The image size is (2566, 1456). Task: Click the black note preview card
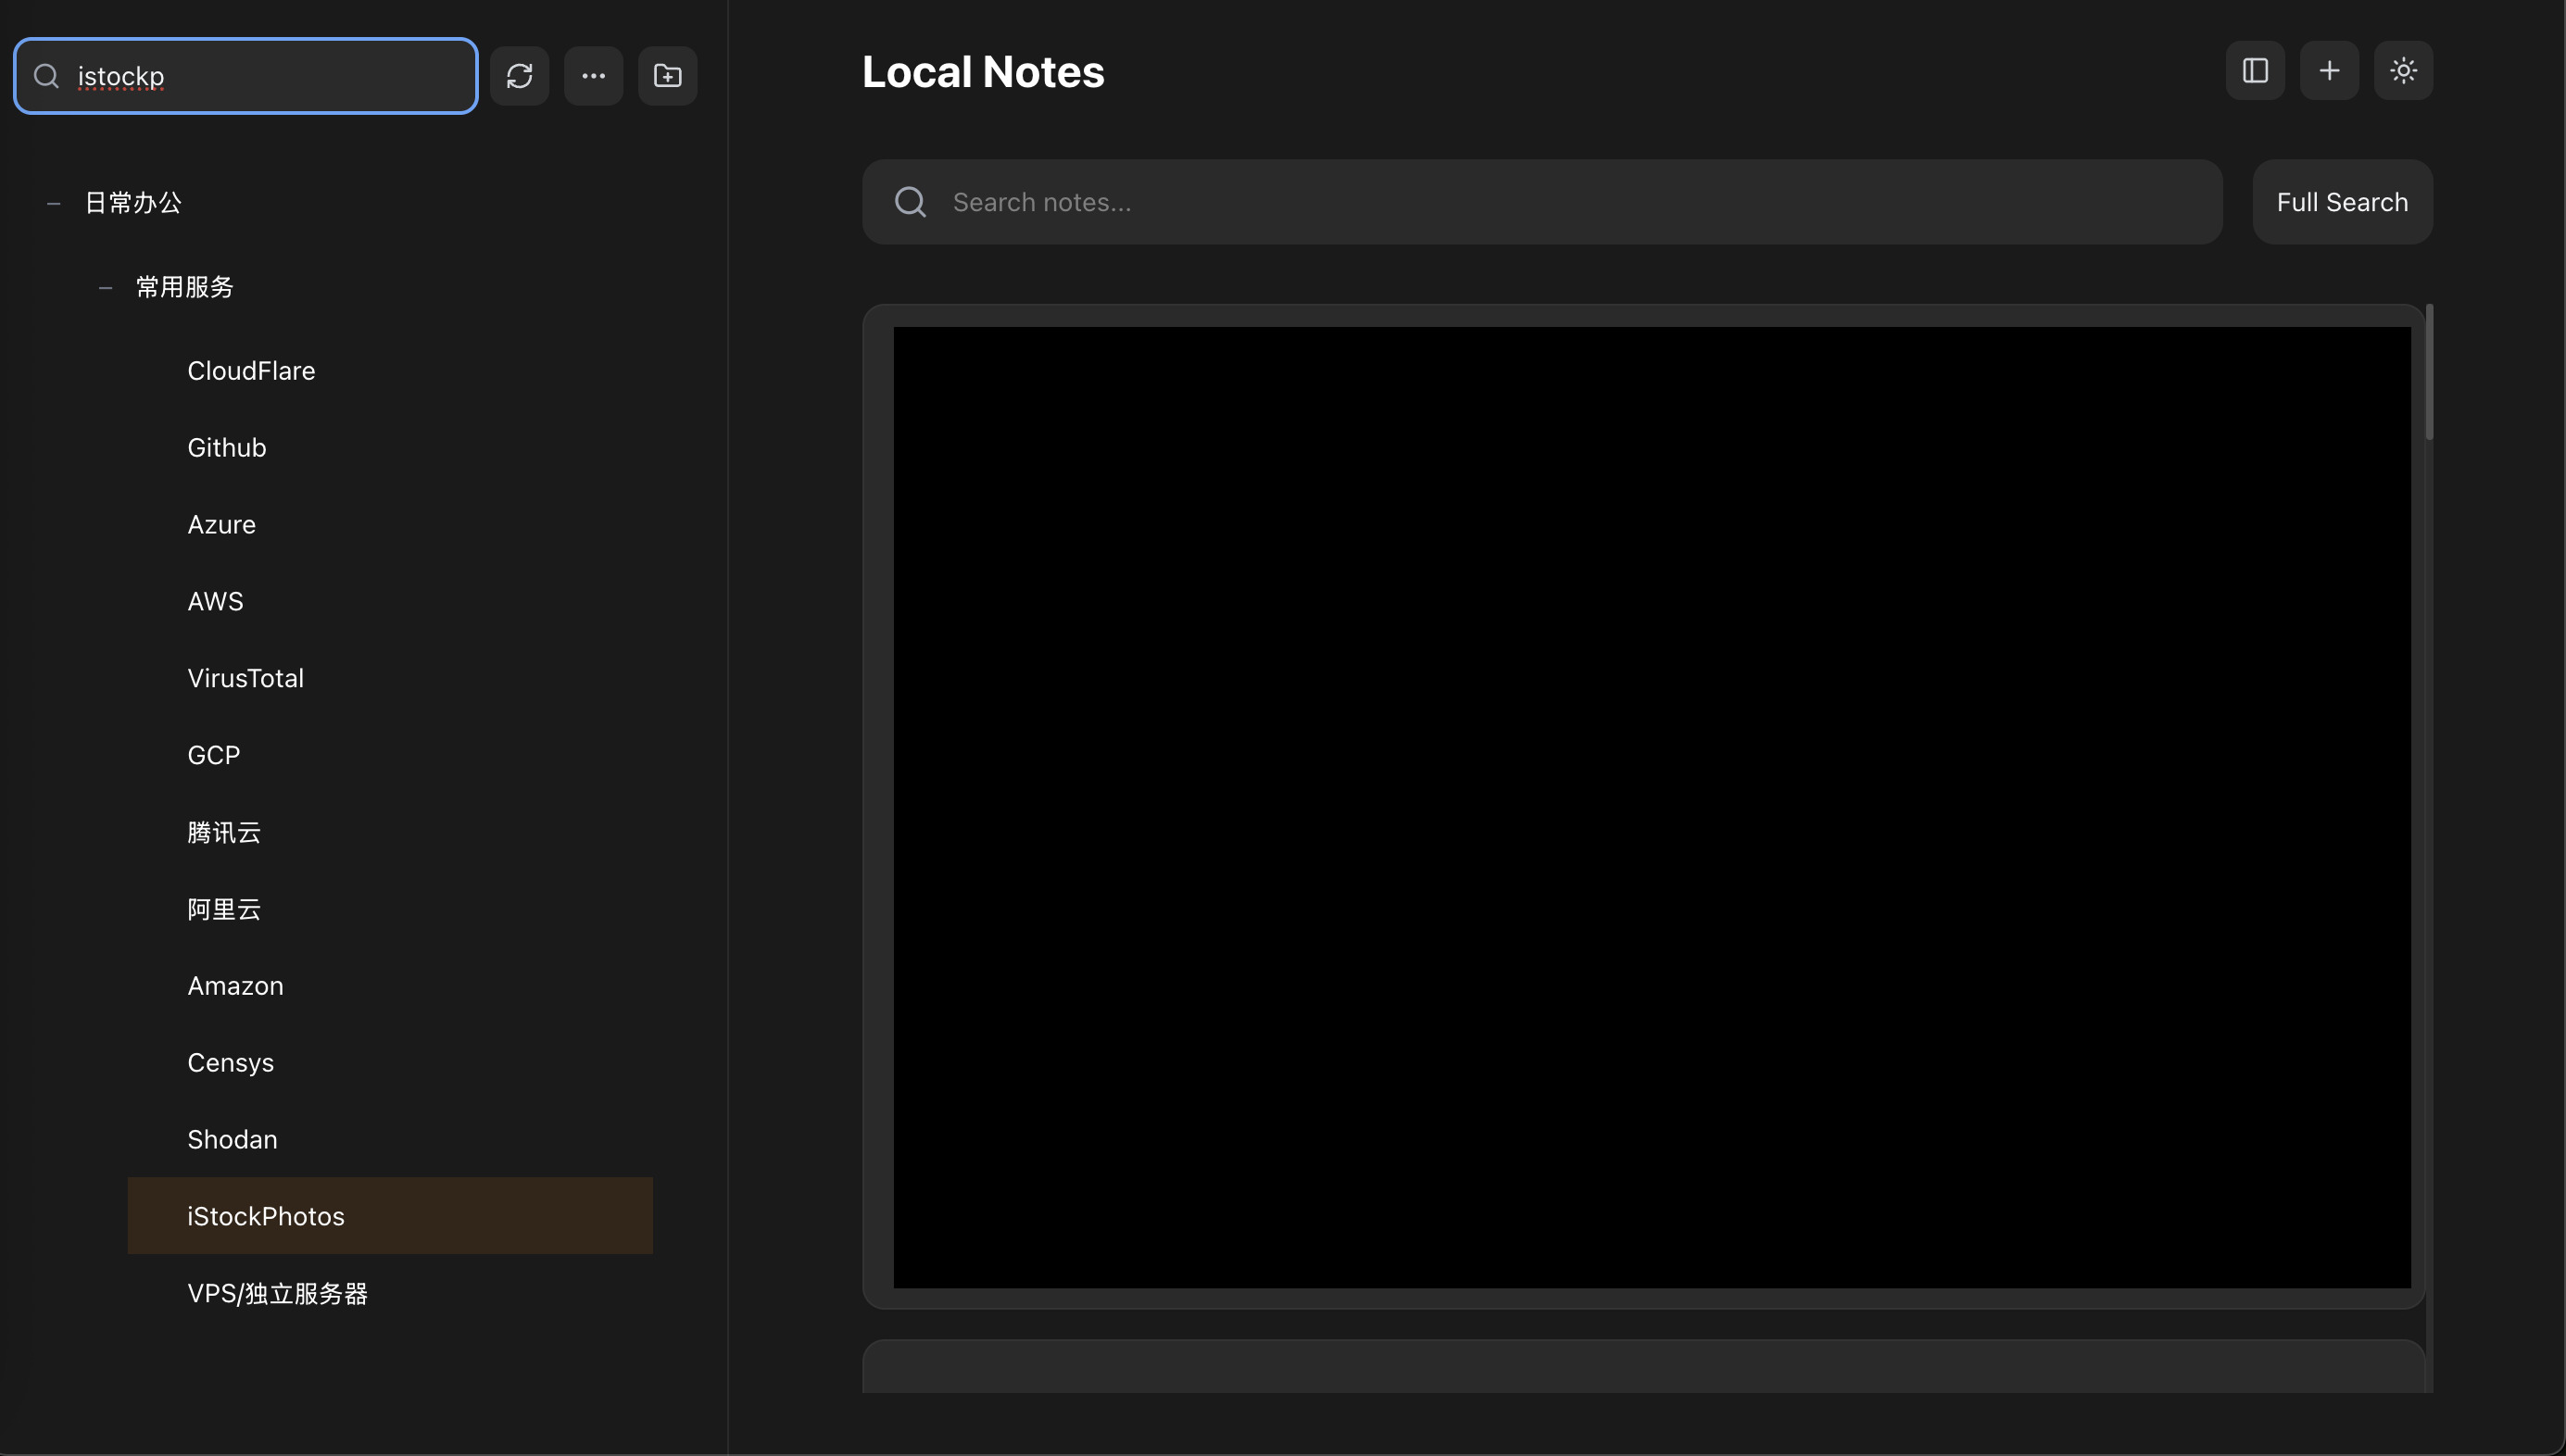[x=1651, y=806]
